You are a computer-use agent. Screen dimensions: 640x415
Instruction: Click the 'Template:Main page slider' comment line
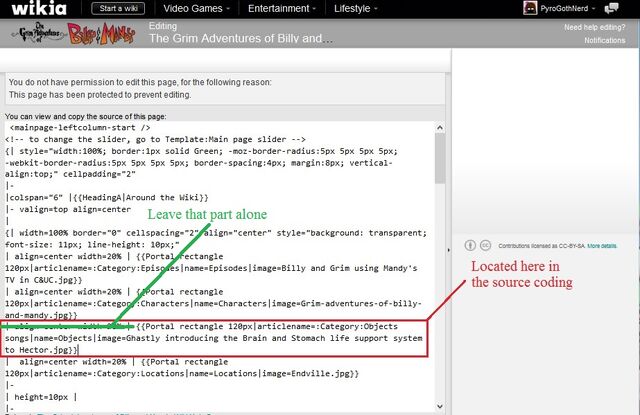click(x=156, y=140)
